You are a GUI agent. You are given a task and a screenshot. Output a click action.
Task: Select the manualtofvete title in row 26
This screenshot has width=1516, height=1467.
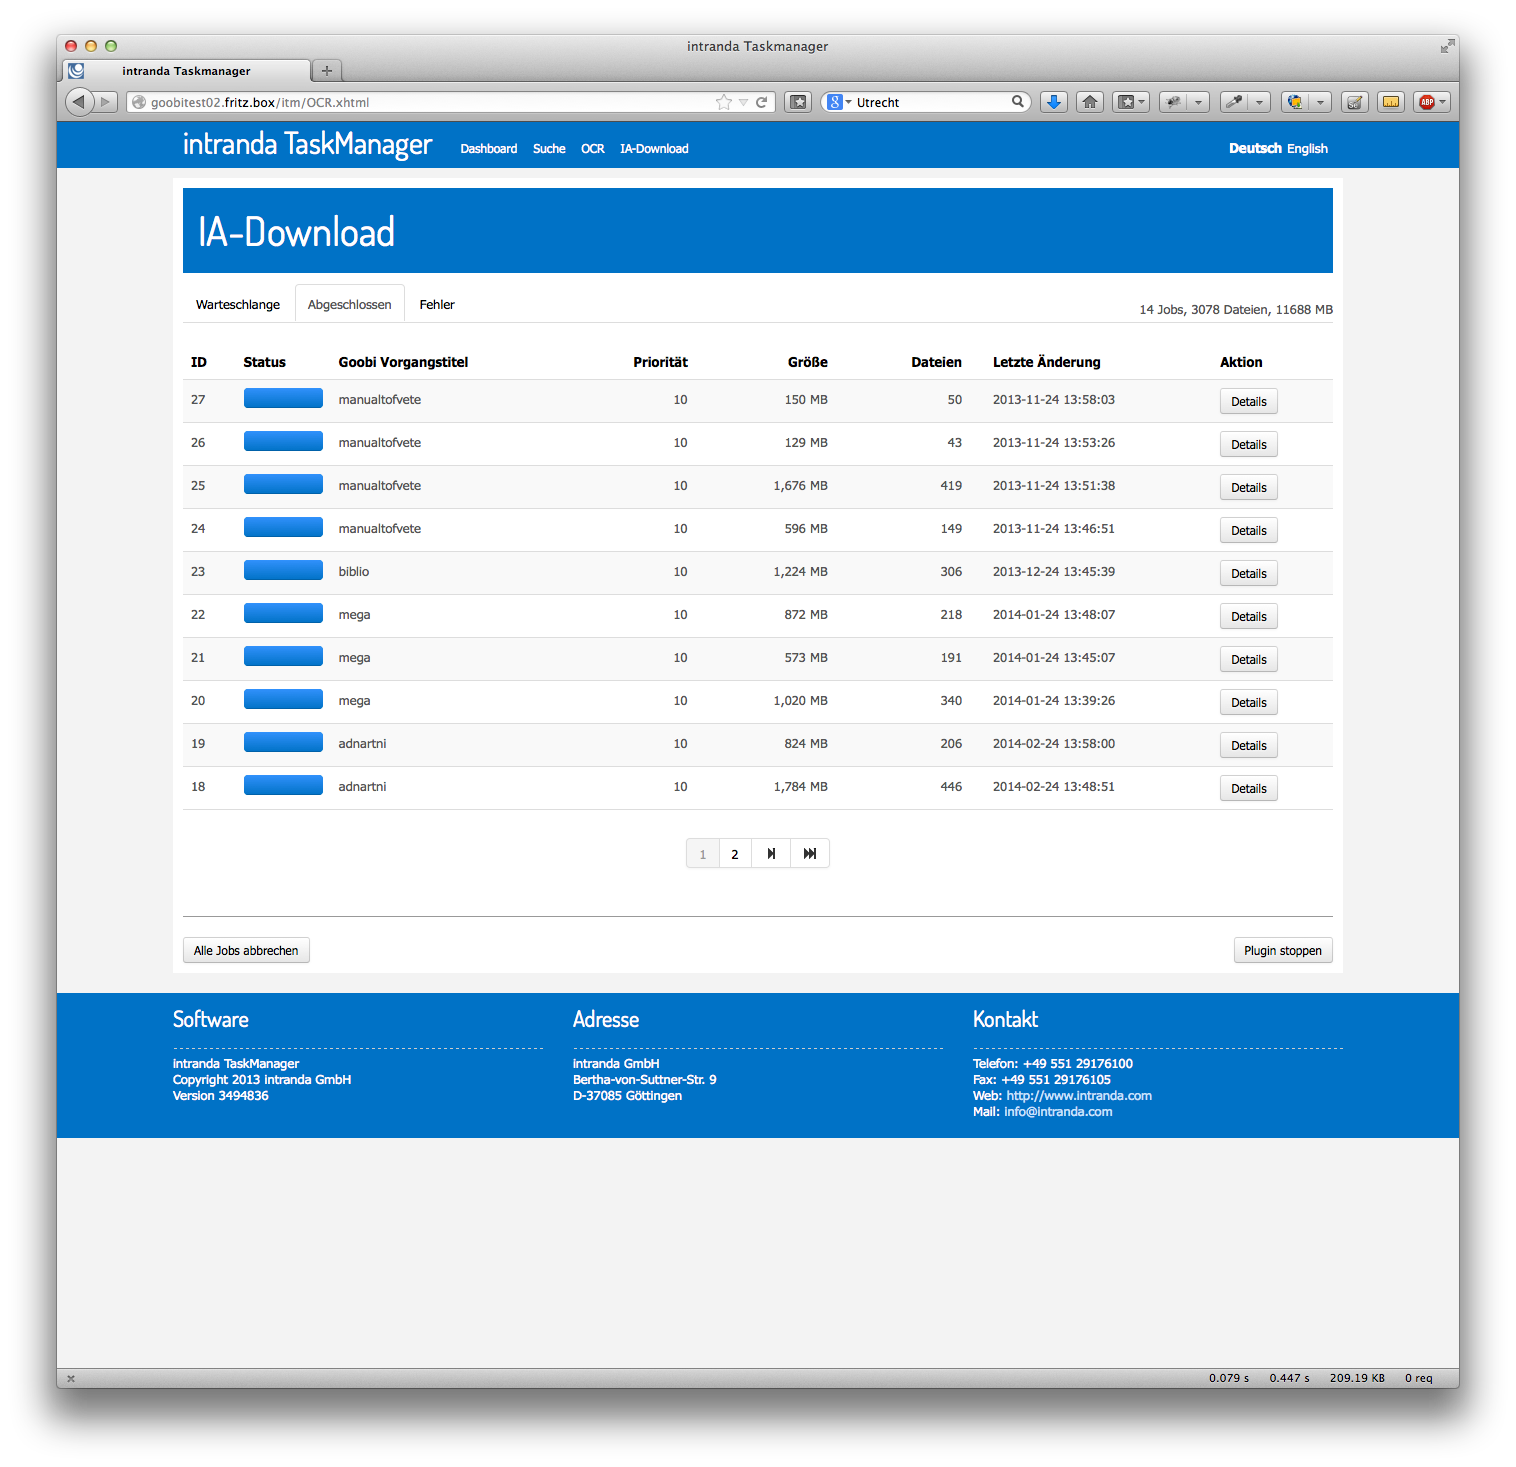(x=379, y=443)
